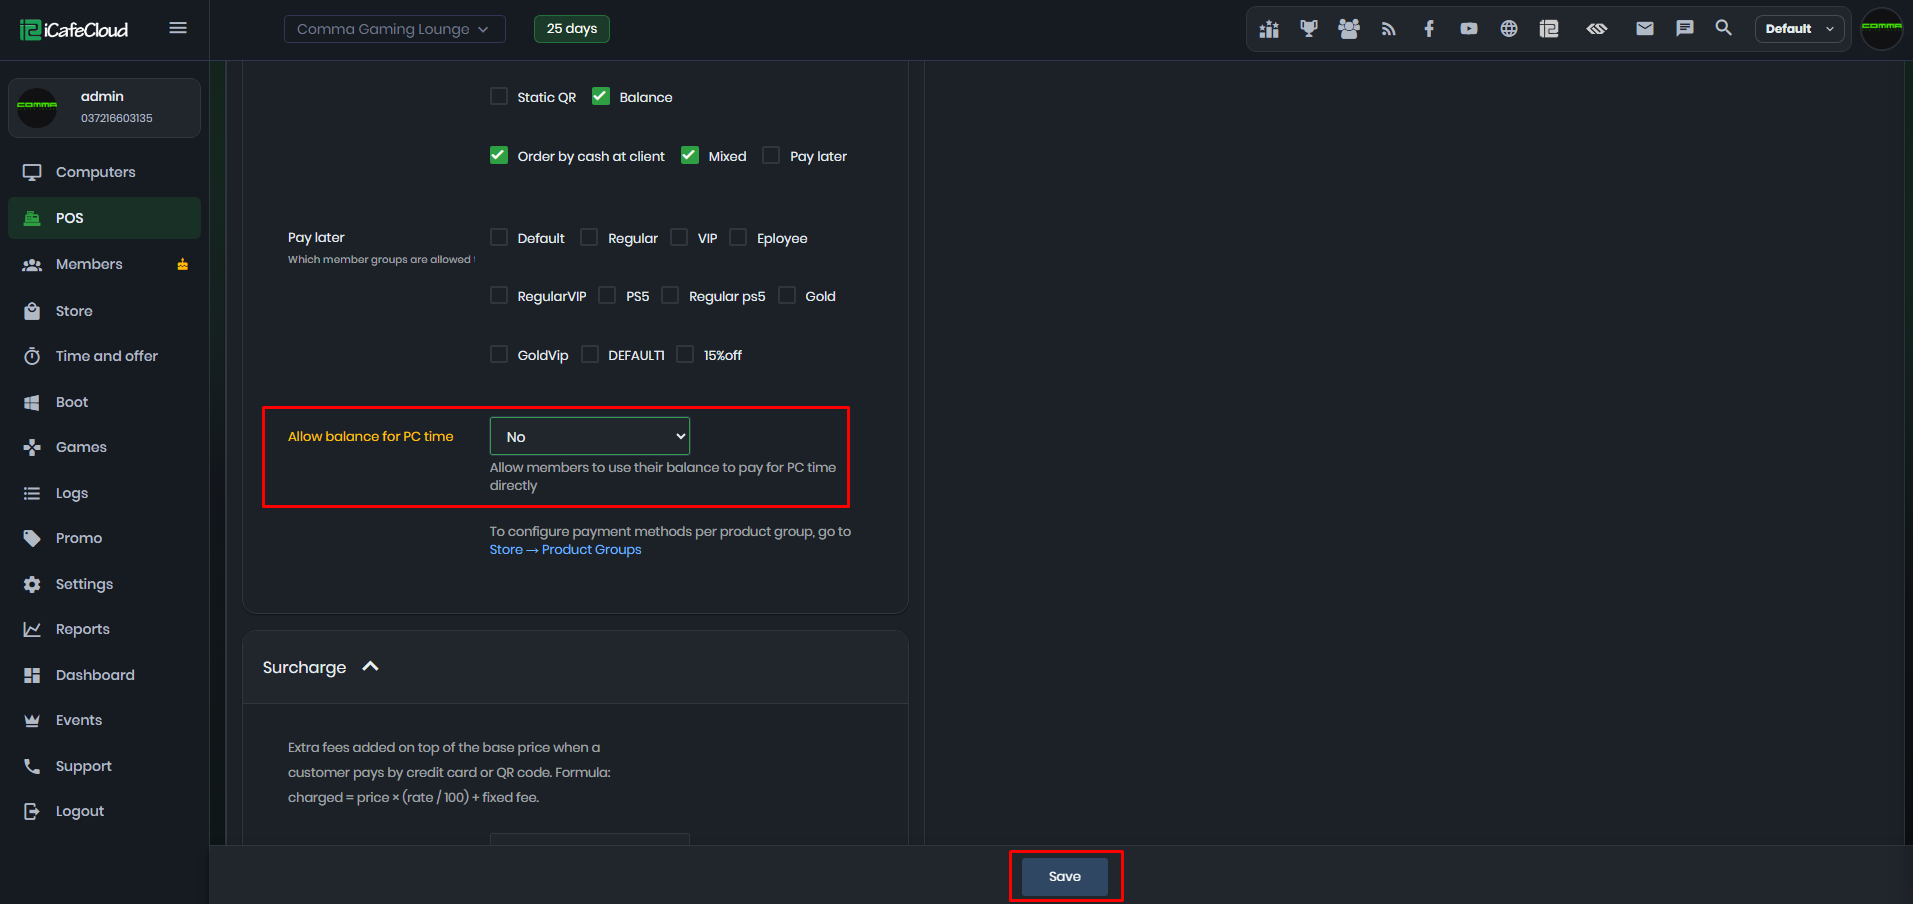Collapse the Surcharge section
Image resolution: width=1913 pixels, height=904 pixels.
click(370, 667)
